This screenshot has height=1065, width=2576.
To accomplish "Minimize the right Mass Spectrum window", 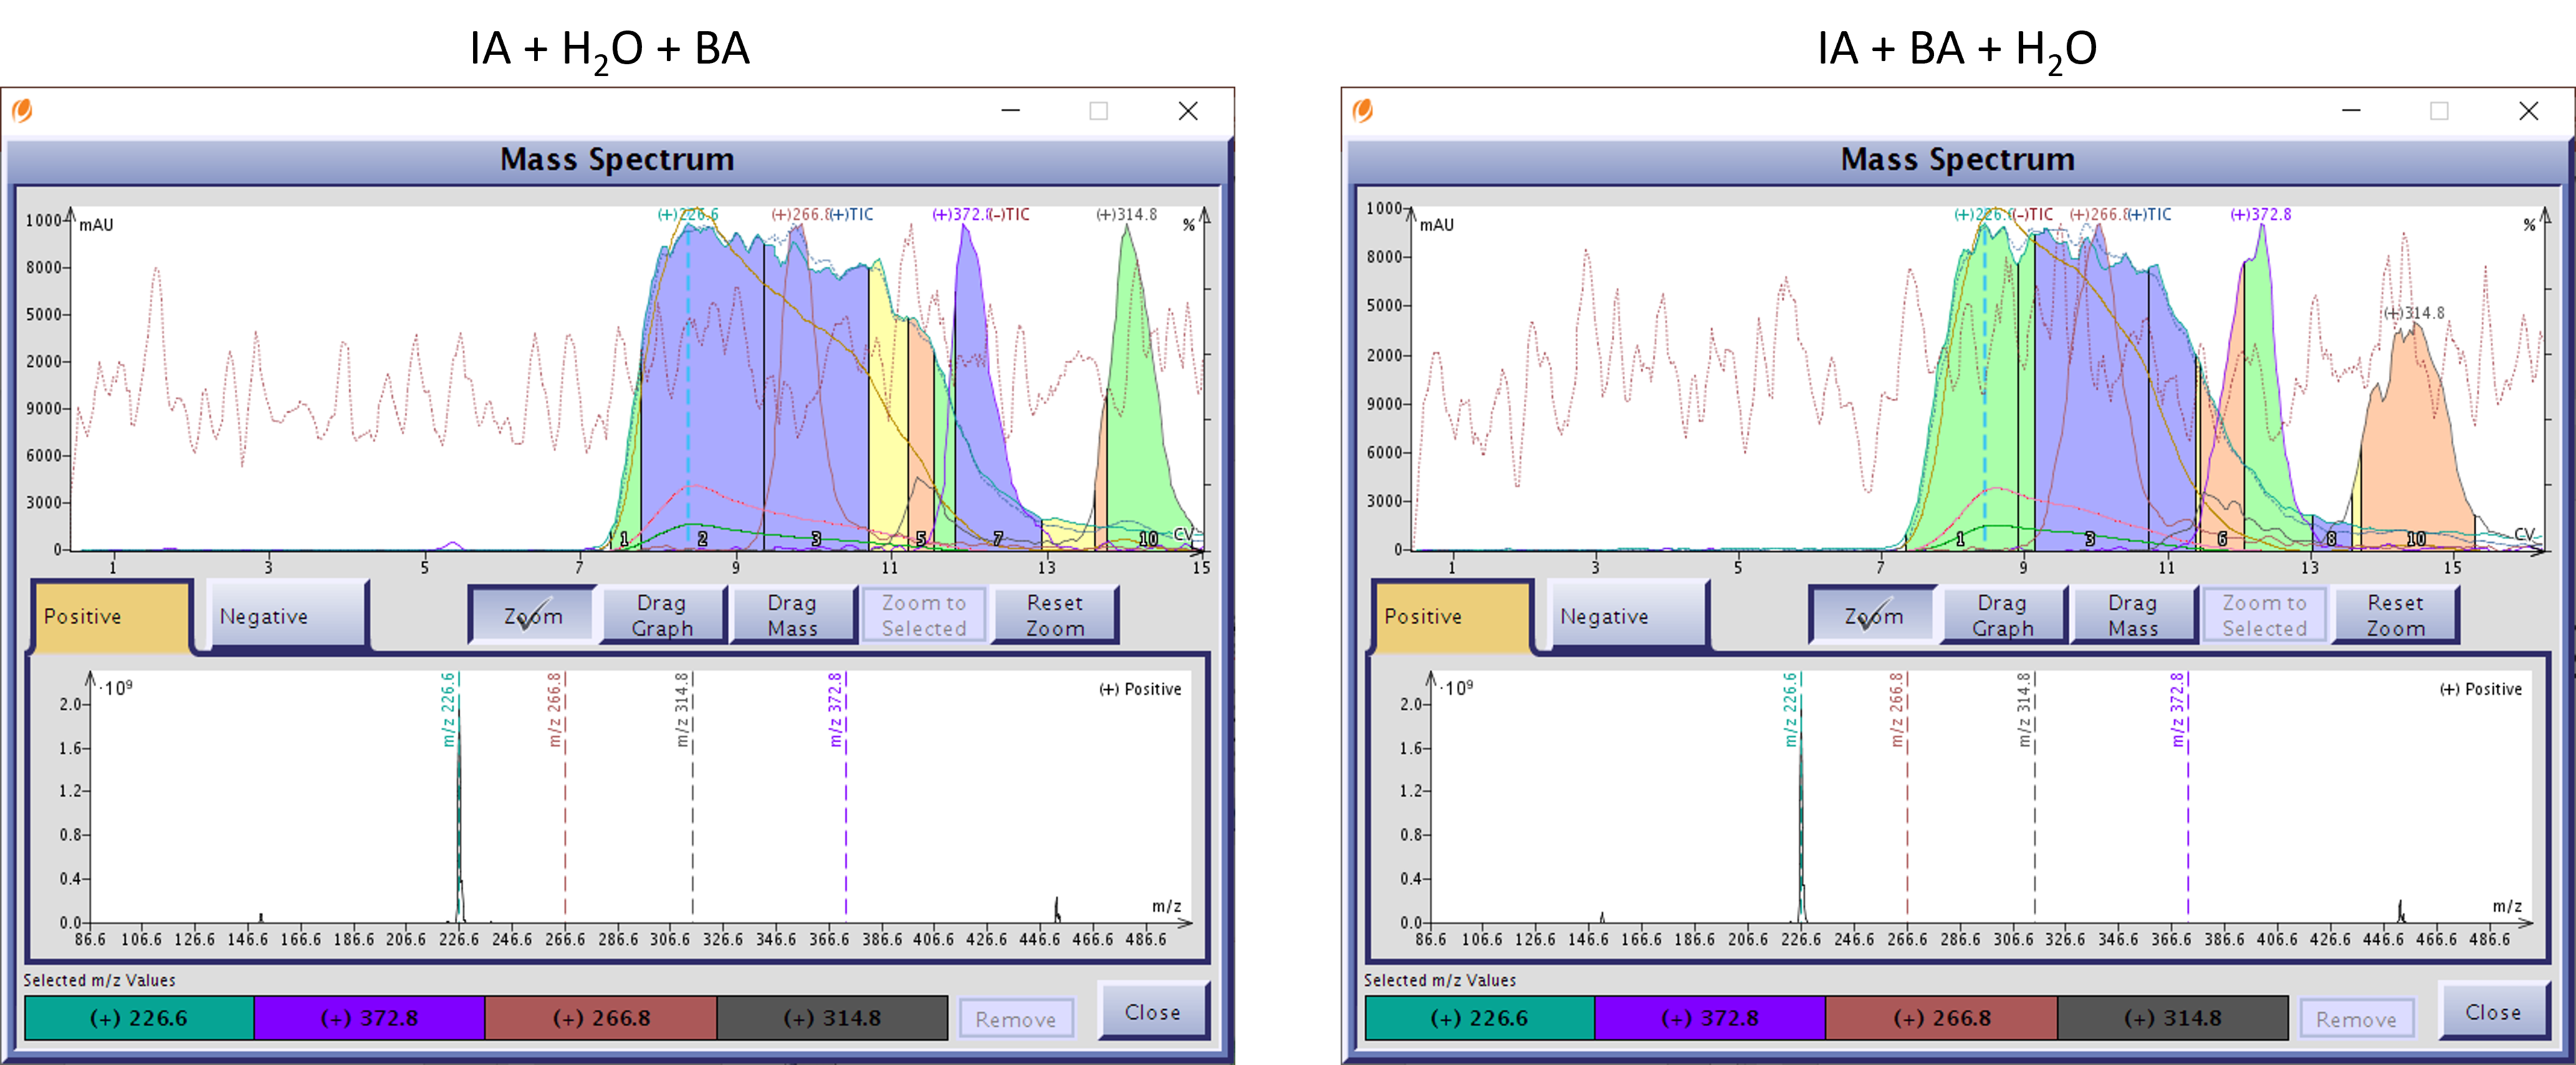I will tap(2351, 111).
